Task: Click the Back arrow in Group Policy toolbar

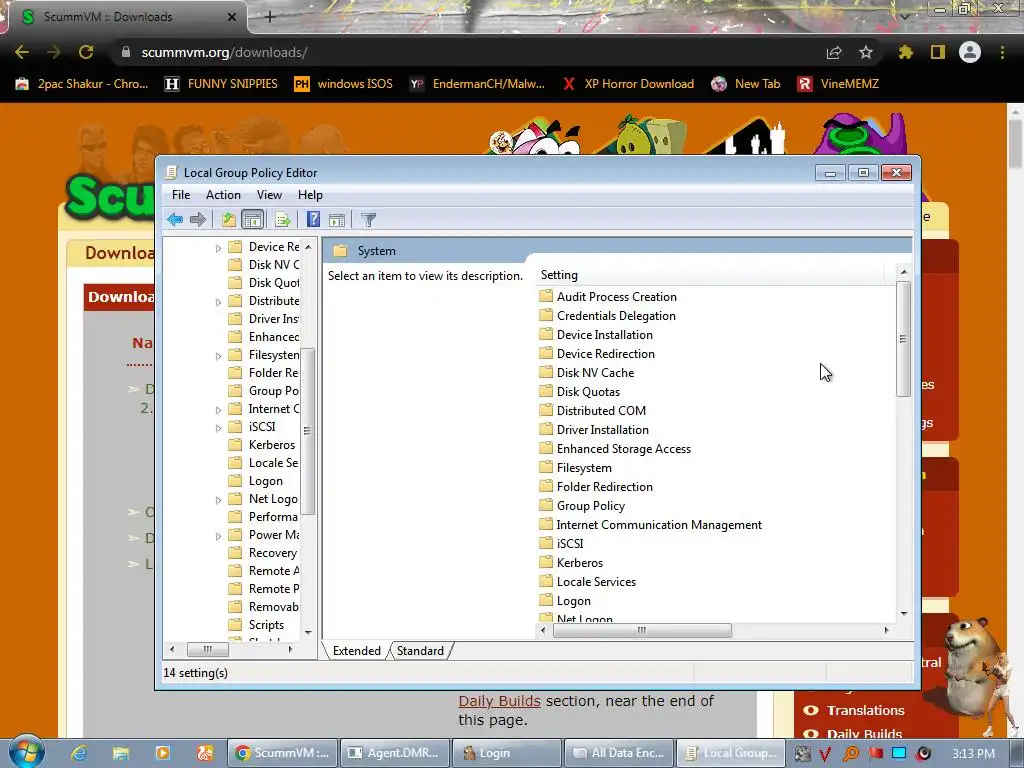Action: 174,219
